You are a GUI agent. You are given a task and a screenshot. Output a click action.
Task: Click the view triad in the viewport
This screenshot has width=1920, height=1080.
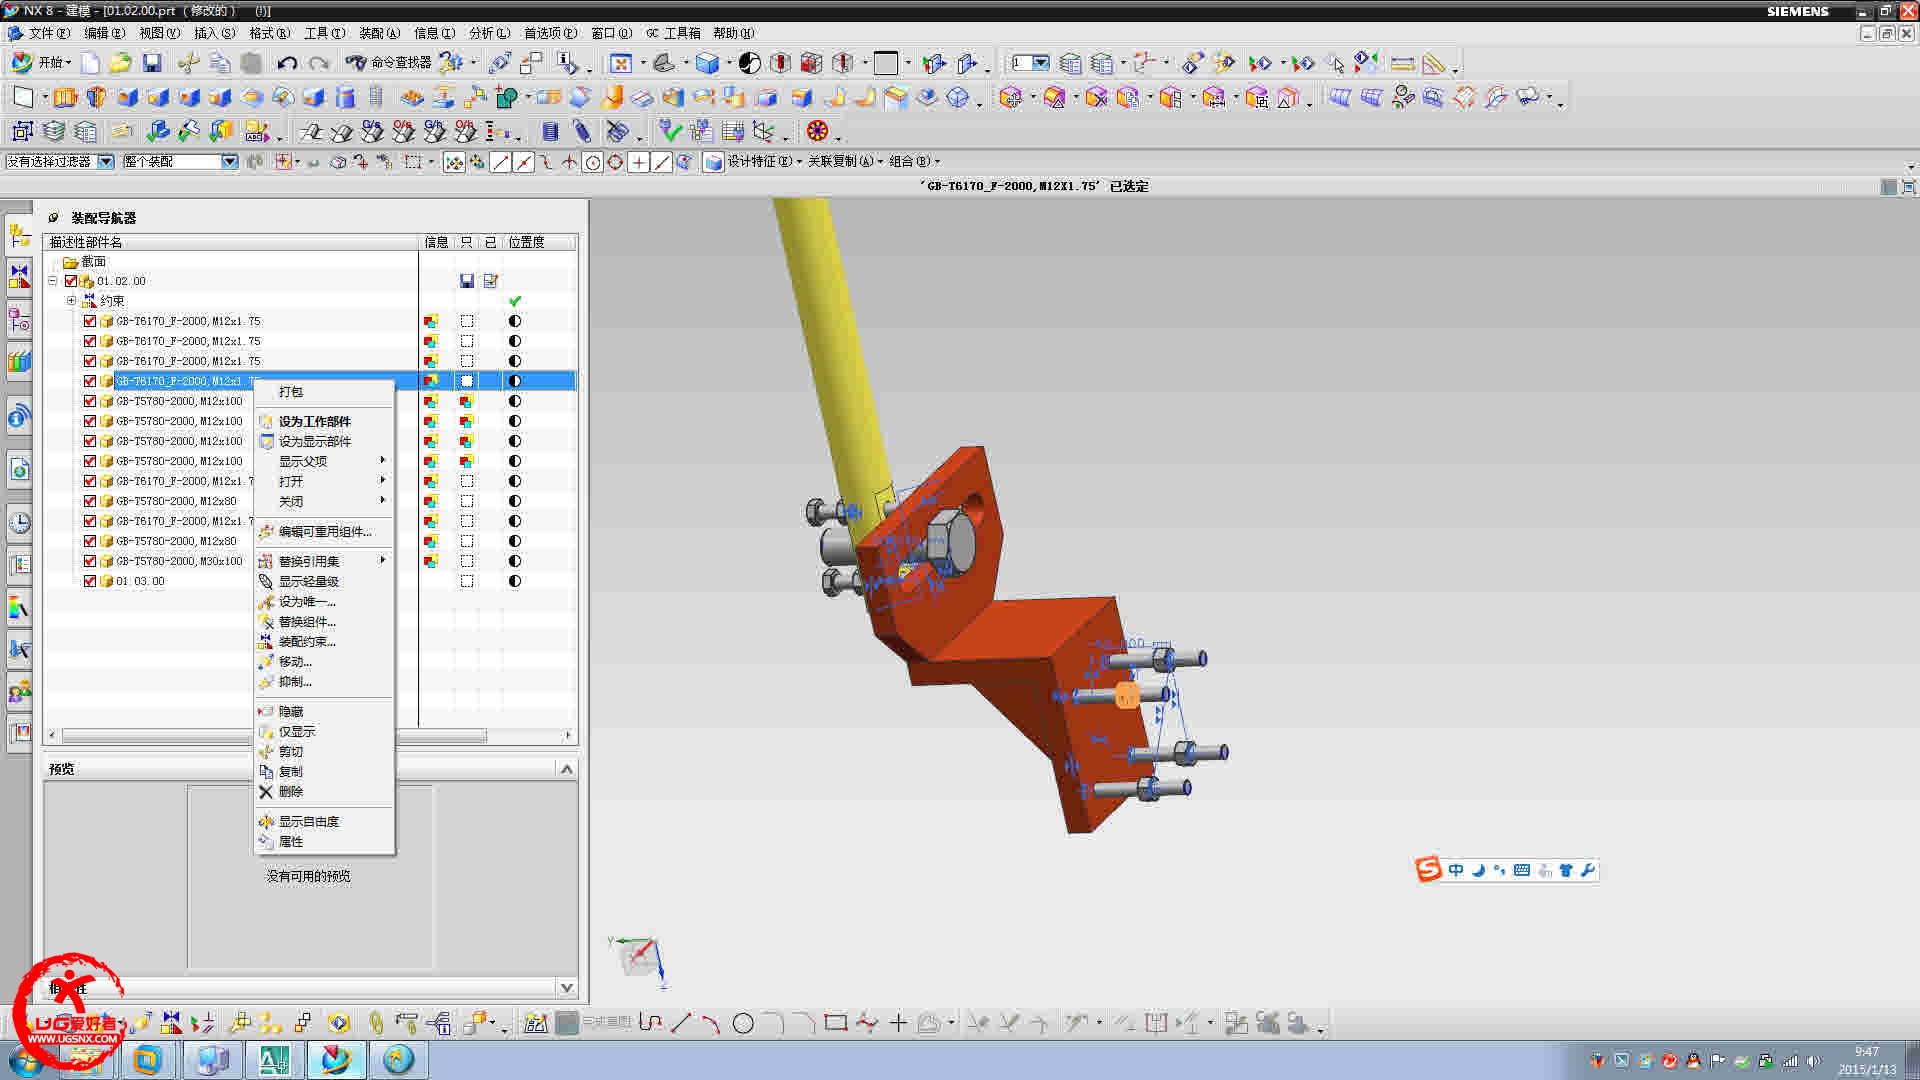[638, 960]
